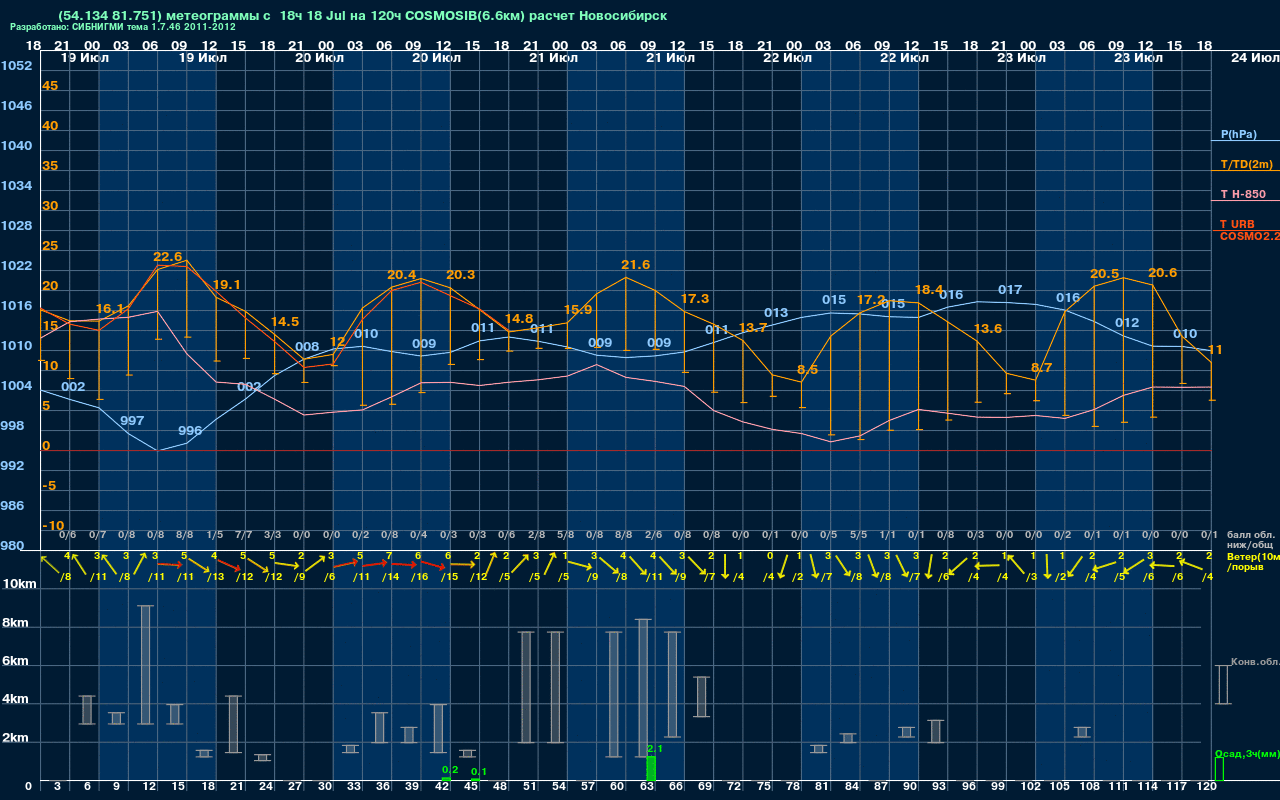Click the 20.3 temperature label
This screenshot has width=1280, height=800.
point(461,275)
